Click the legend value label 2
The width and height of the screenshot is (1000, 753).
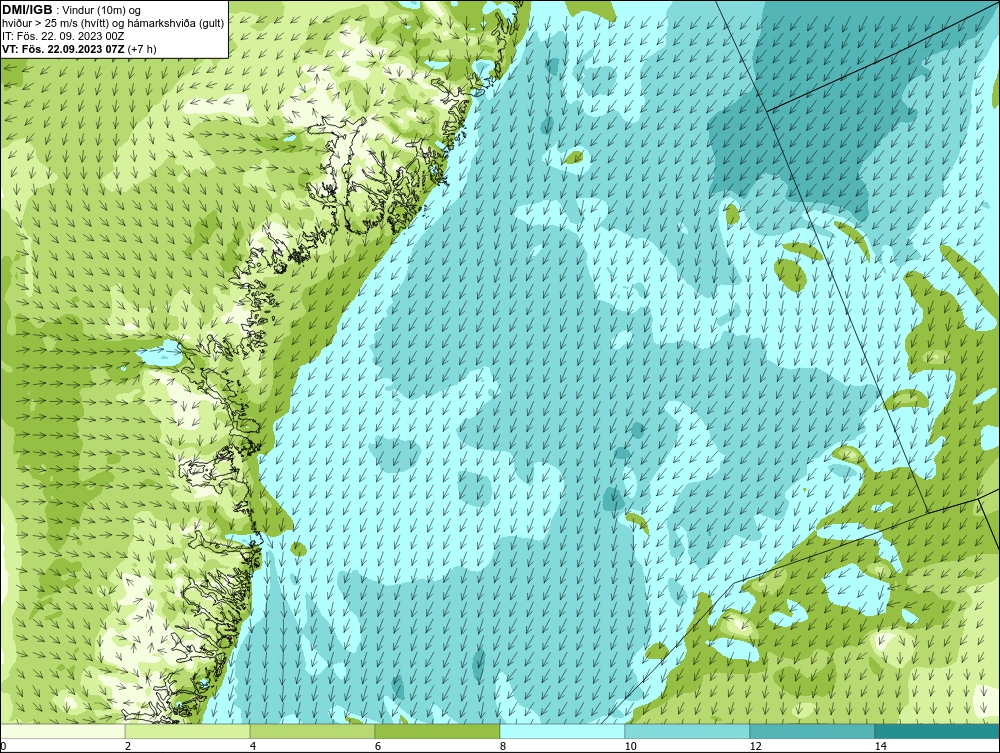click(x=128, y=746)
